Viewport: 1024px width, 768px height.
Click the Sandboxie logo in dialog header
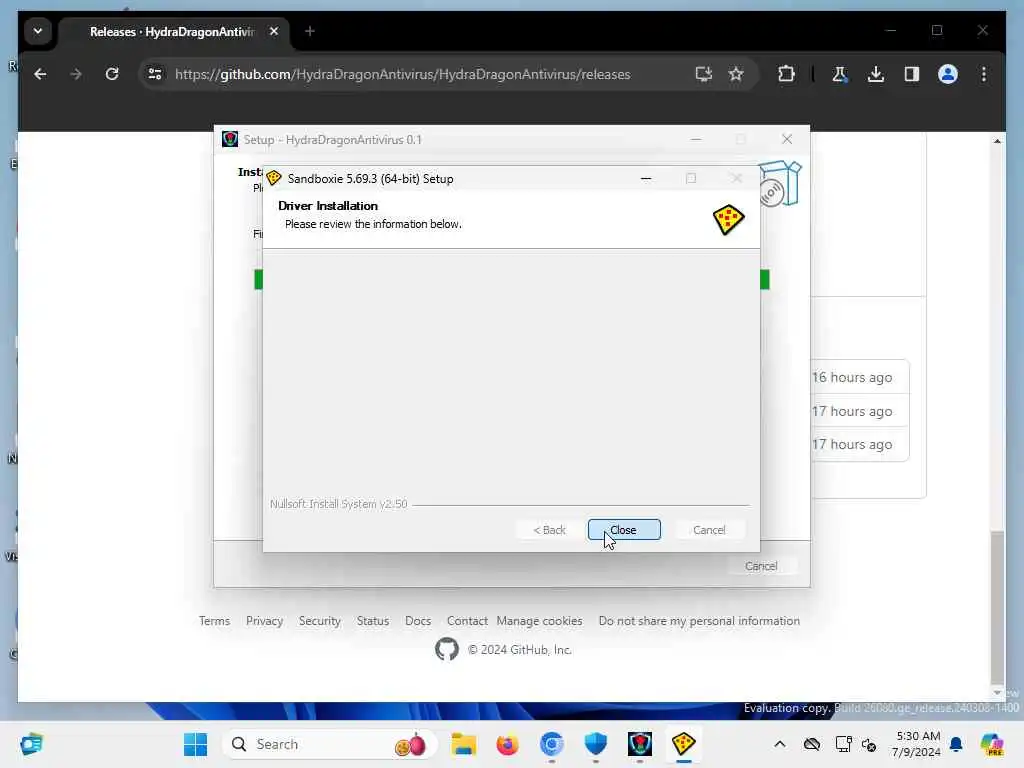(728, 219)
